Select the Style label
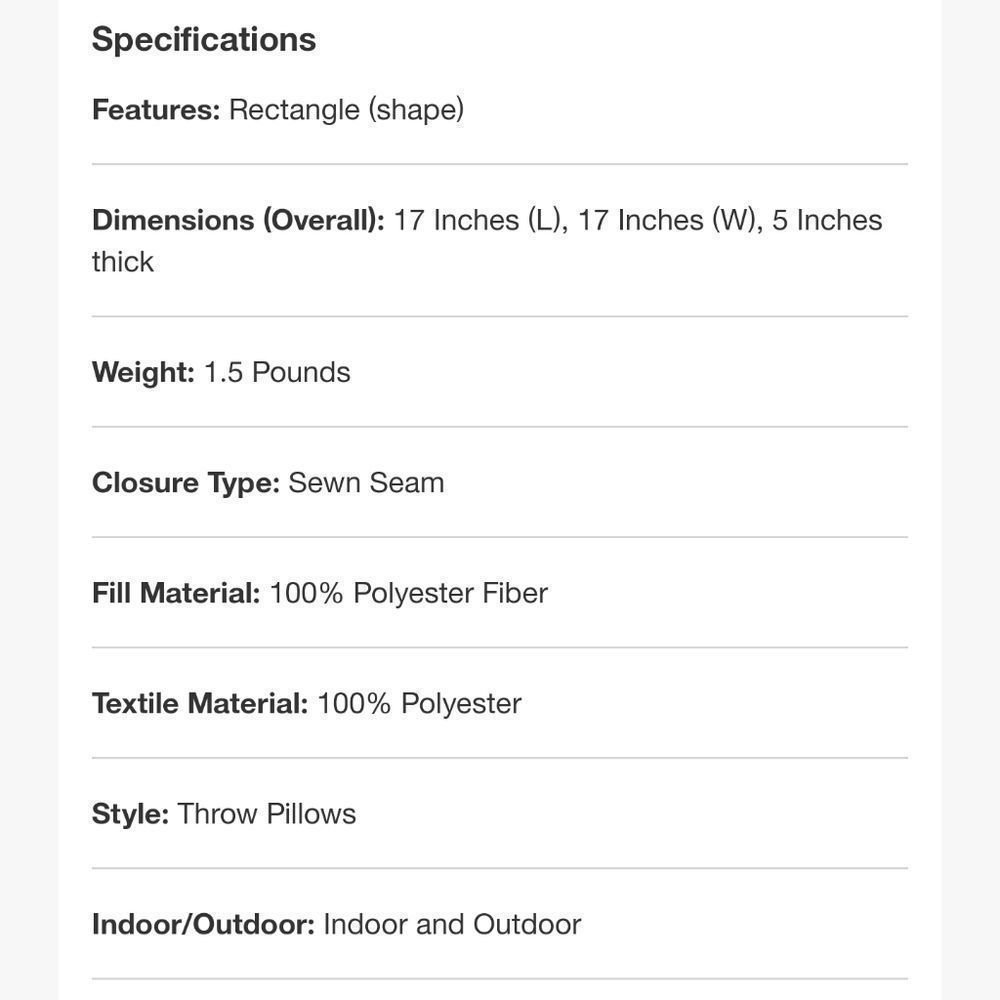1000x1000 pixels. click(131, 814)
